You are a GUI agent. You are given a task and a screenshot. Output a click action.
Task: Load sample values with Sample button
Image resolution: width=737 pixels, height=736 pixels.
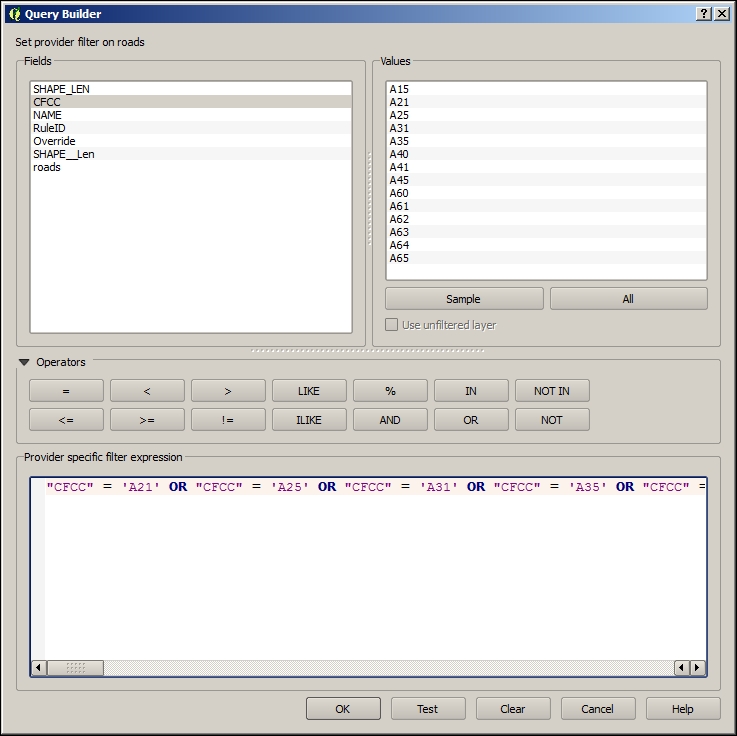(464, 299)
